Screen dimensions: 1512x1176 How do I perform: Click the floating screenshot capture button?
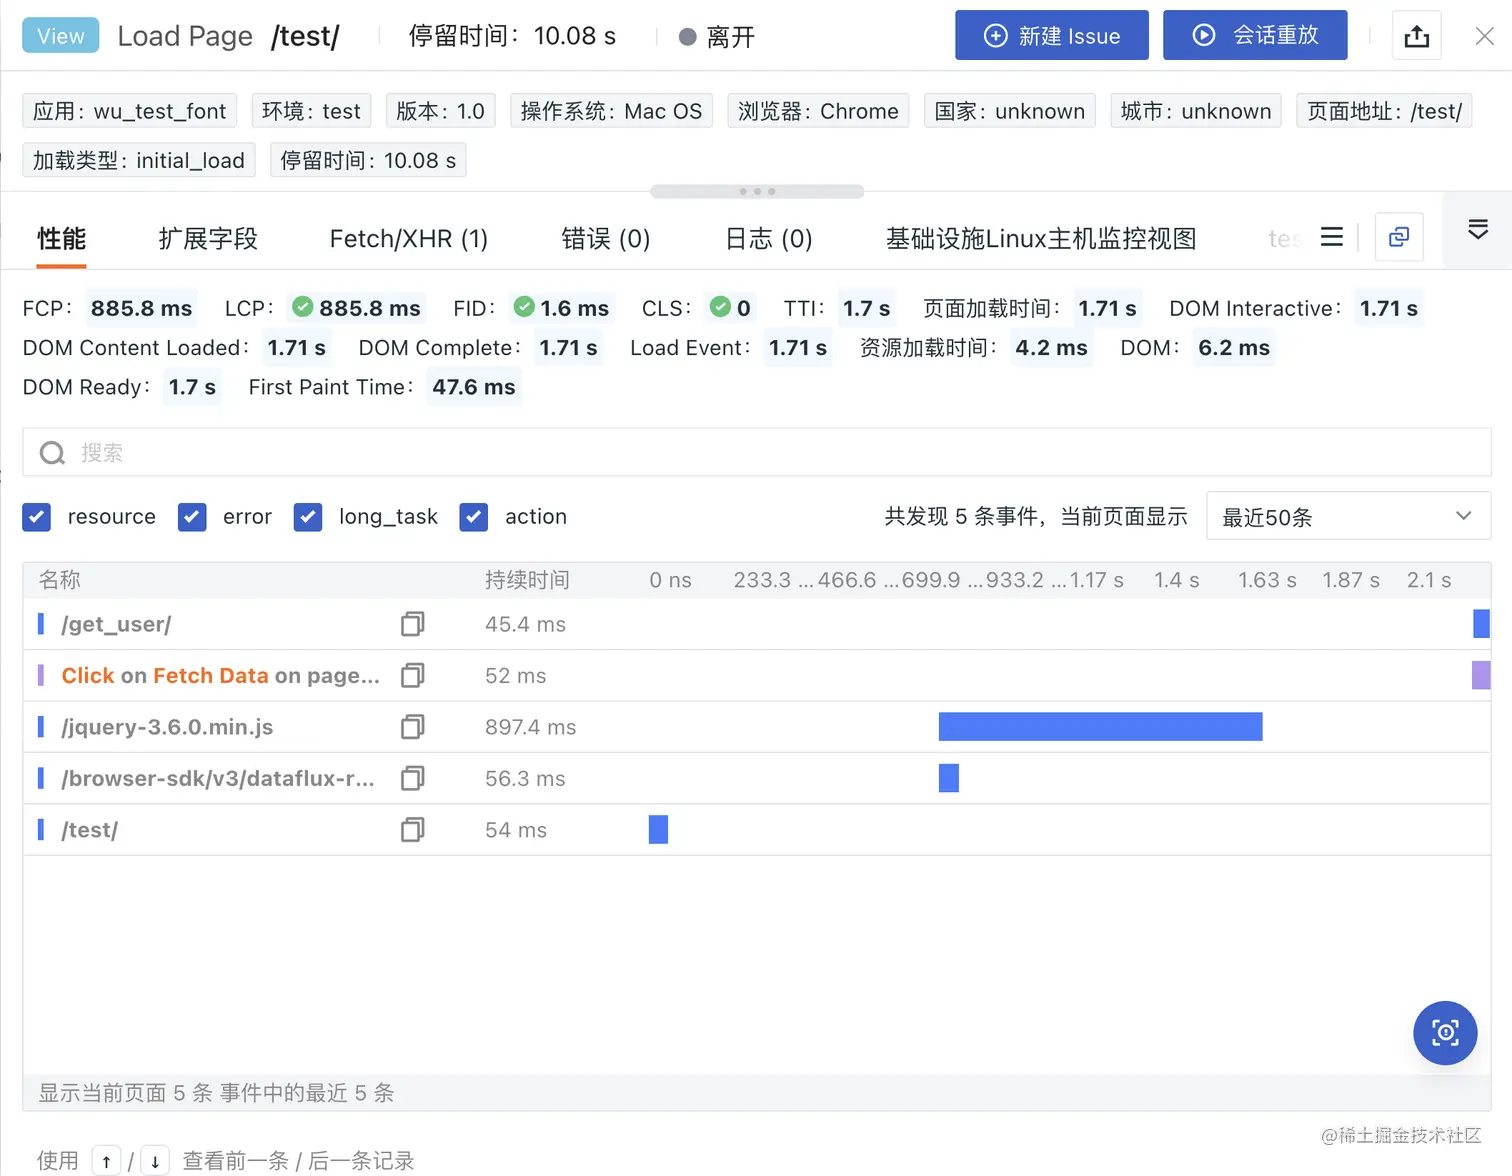pos(1445,1033)
